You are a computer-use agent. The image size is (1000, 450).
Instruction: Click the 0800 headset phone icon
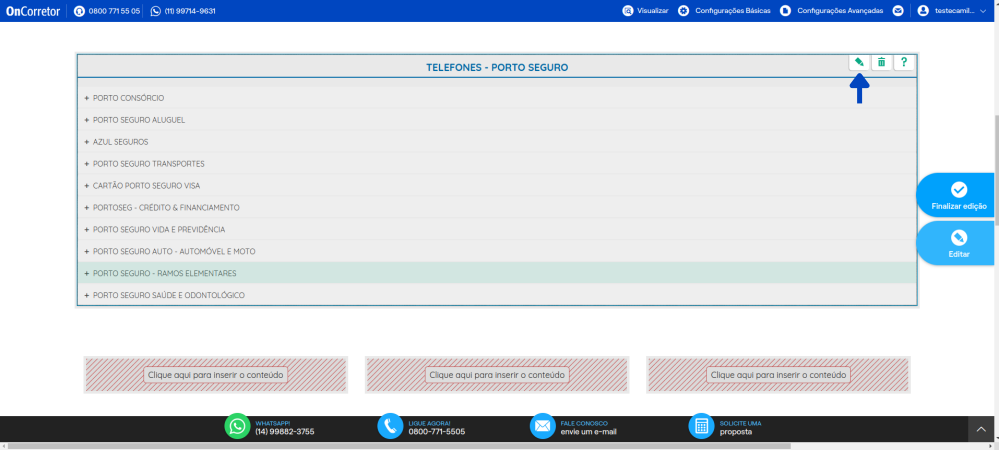[79, 11]
